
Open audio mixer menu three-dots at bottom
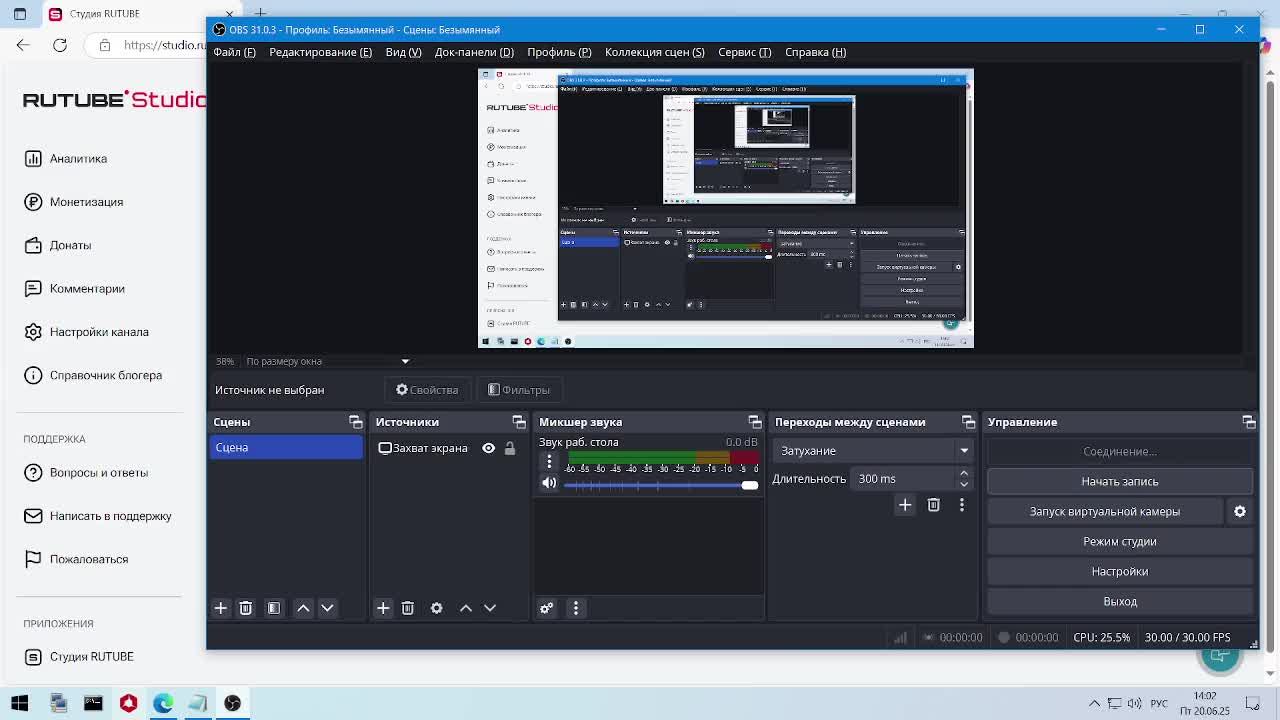[575, 608]
